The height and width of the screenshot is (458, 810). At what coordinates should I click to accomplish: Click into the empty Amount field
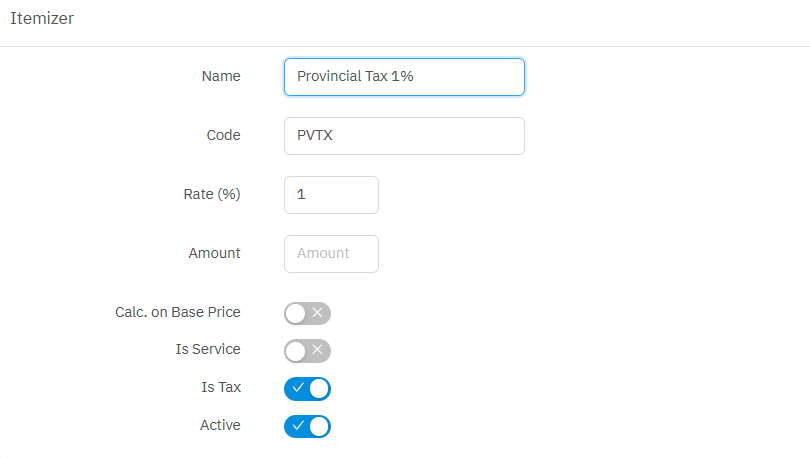click(x=331, y=254)
